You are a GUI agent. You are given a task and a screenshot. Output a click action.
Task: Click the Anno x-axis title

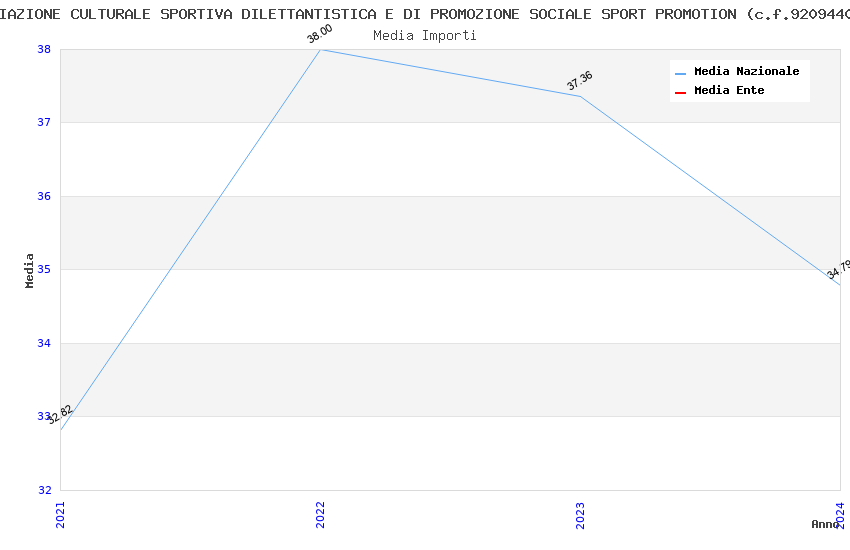[825, 524]
